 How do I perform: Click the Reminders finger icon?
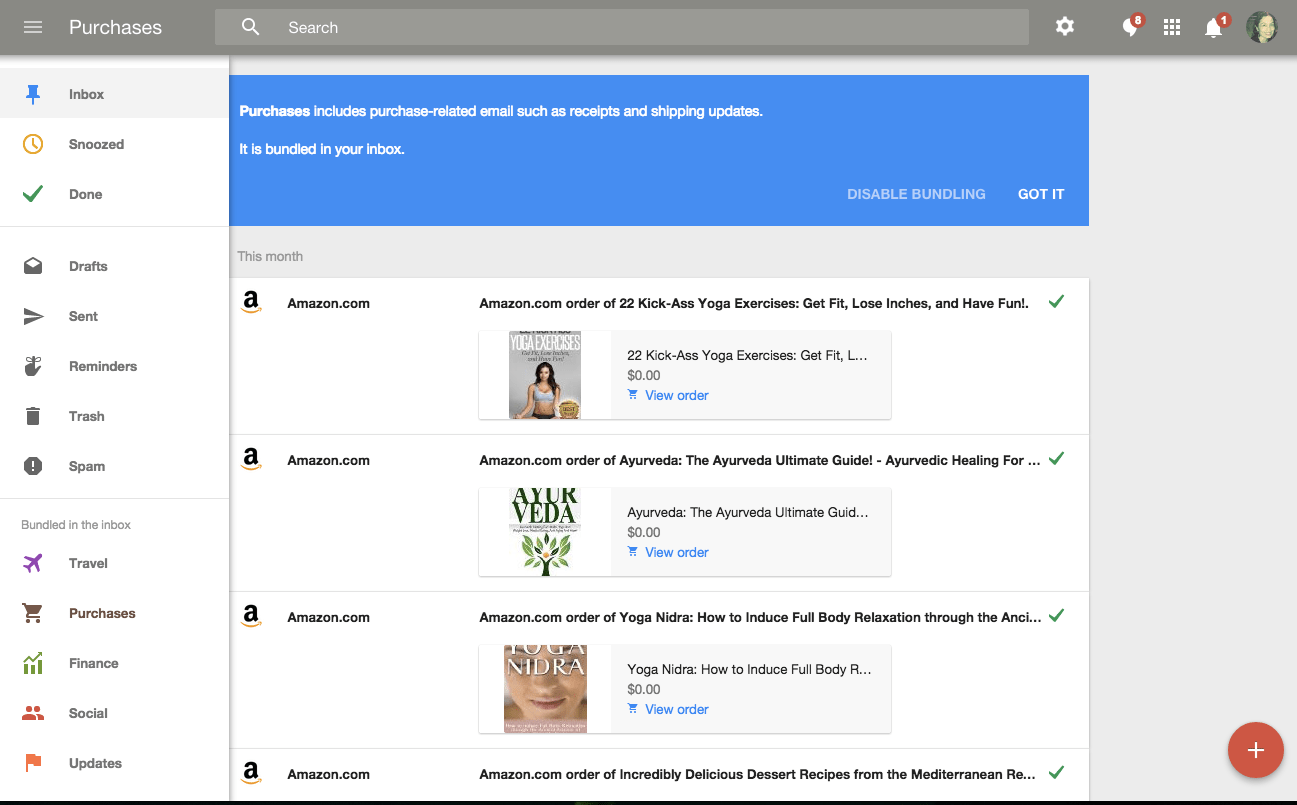(33, 366)
